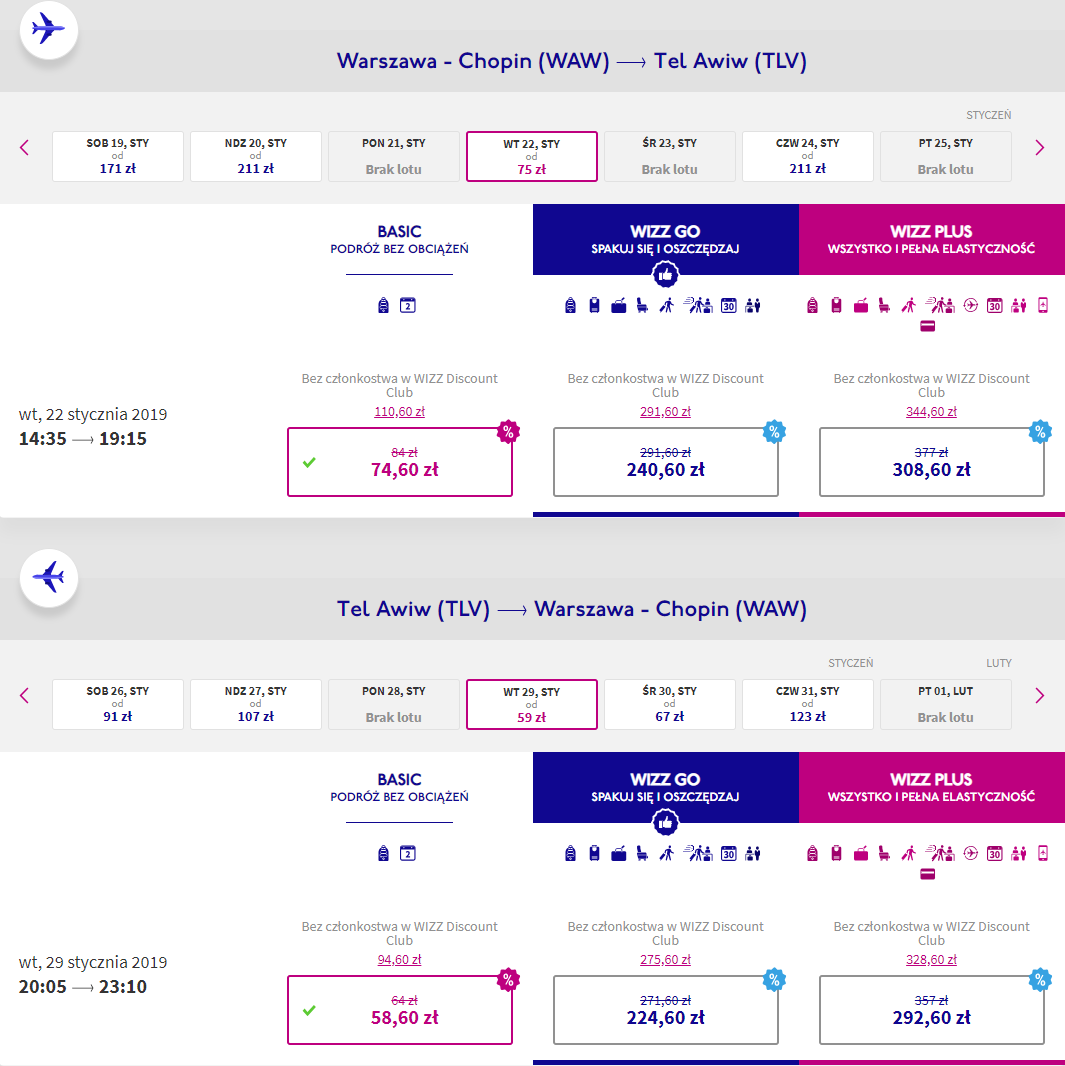The height and width of the screenshot is (1066, 1065).
Task: Click the airplane circle icon in return WIZZ PLUS
Action: [971, 854]
